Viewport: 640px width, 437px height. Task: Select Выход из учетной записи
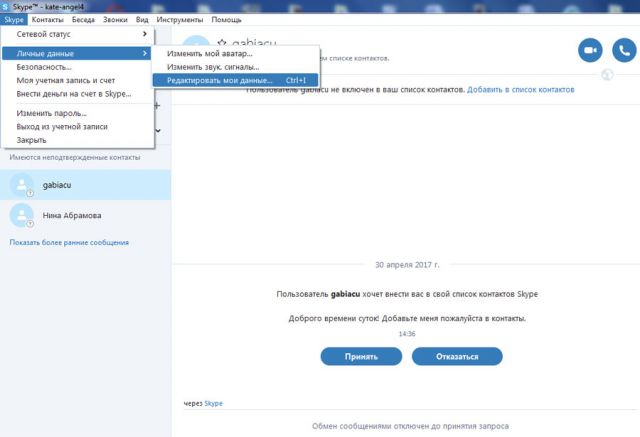(x=78, y=126)
